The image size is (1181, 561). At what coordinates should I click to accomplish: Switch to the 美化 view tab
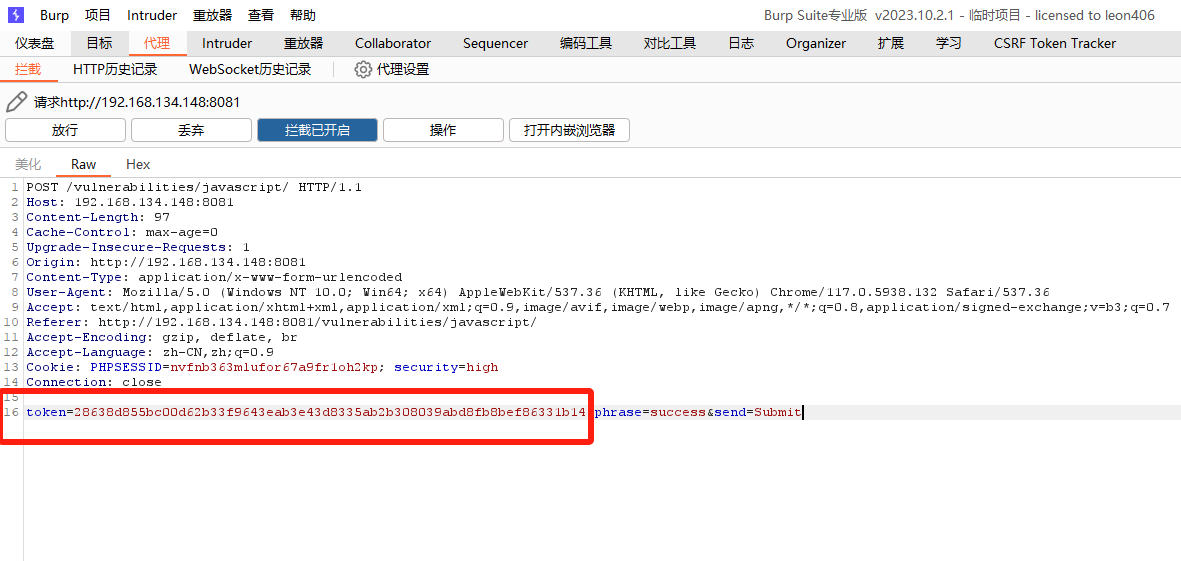click(28, 164)
